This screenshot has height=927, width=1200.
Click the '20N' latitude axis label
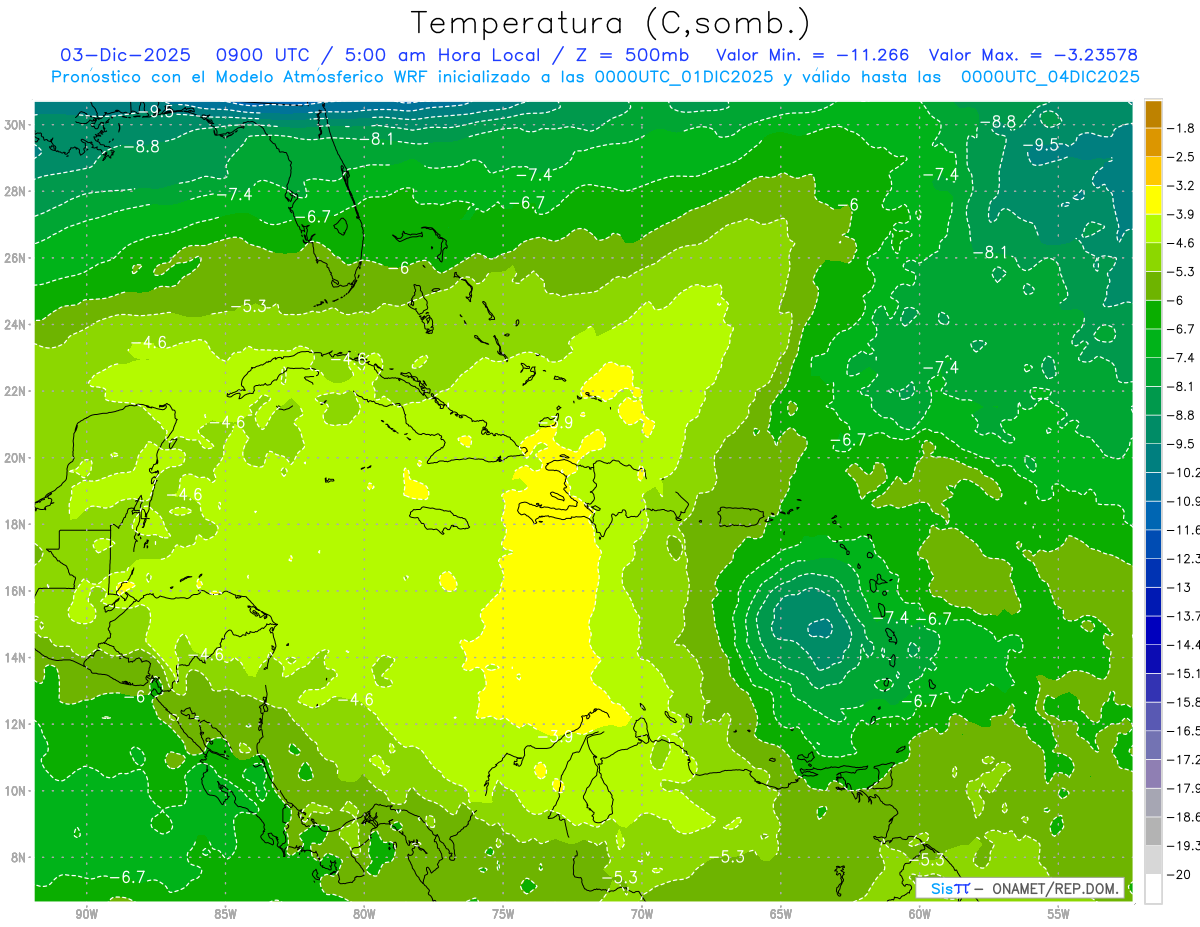pos(16,458)
